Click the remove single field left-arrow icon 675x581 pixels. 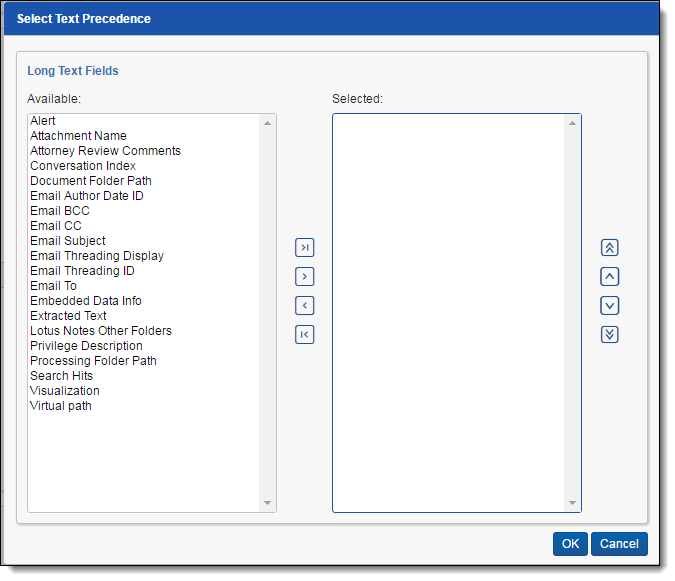[305, 306]
